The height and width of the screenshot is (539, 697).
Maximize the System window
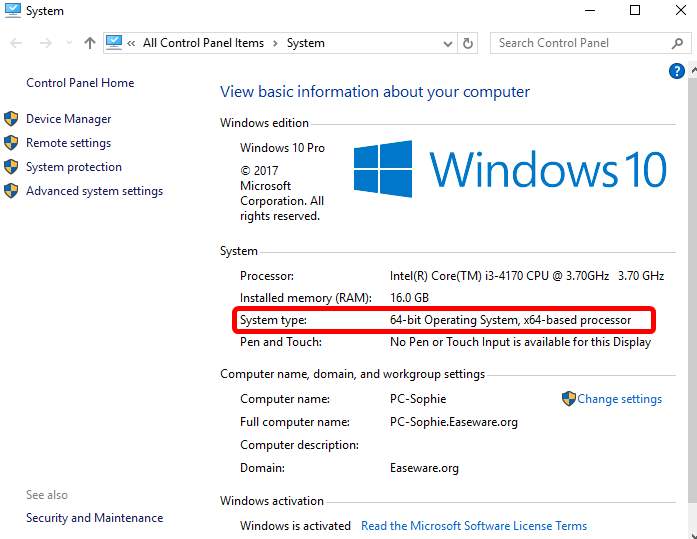(x=635, y=10)
